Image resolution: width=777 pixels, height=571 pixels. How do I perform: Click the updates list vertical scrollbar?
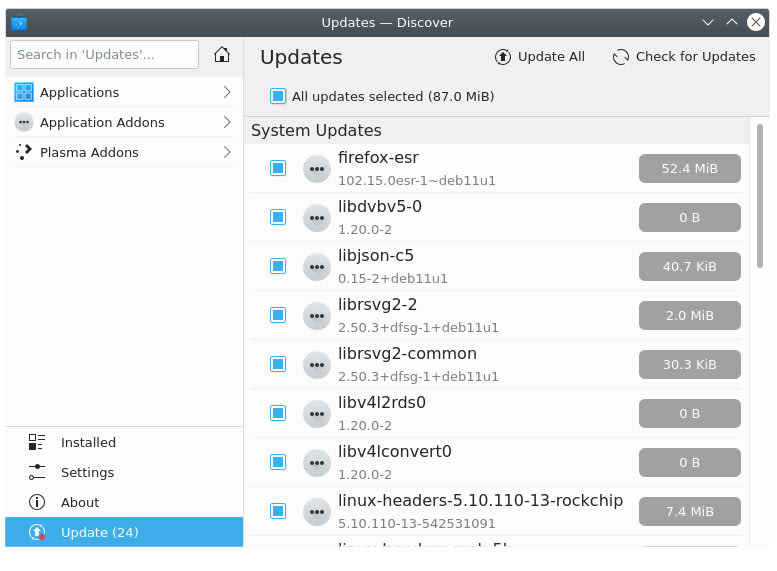[x=760, y=196]
